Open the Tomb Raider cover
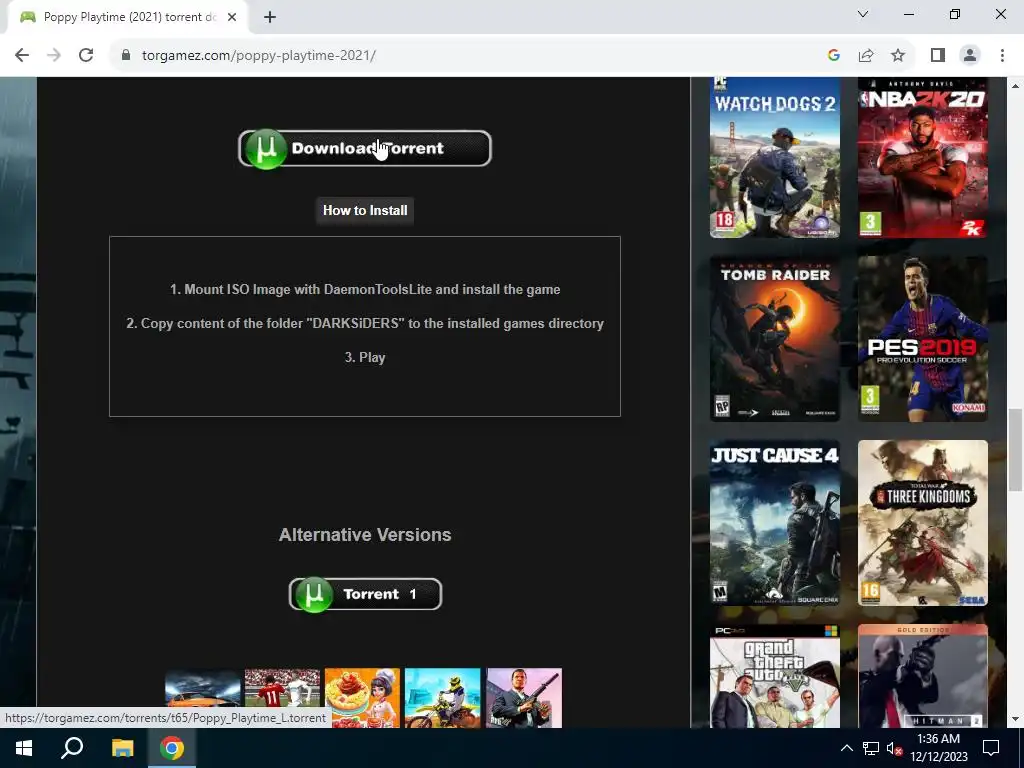Image resolution: width=1024 pixels, height=768 pixels. [x=775, y=339]
